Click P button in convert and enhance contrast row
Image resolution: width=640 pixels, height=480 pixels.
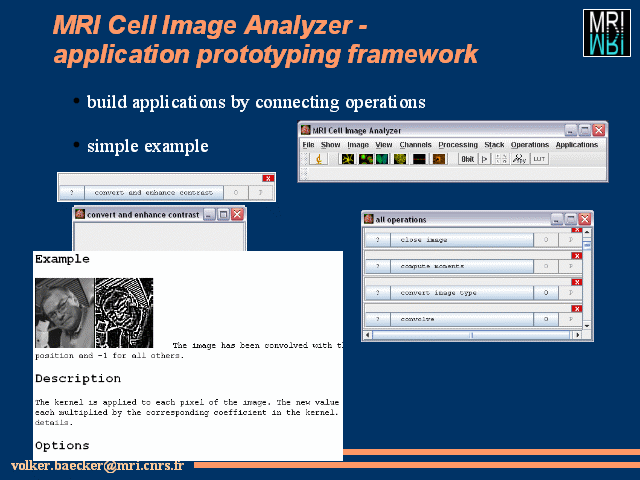(x=260, y=192)
